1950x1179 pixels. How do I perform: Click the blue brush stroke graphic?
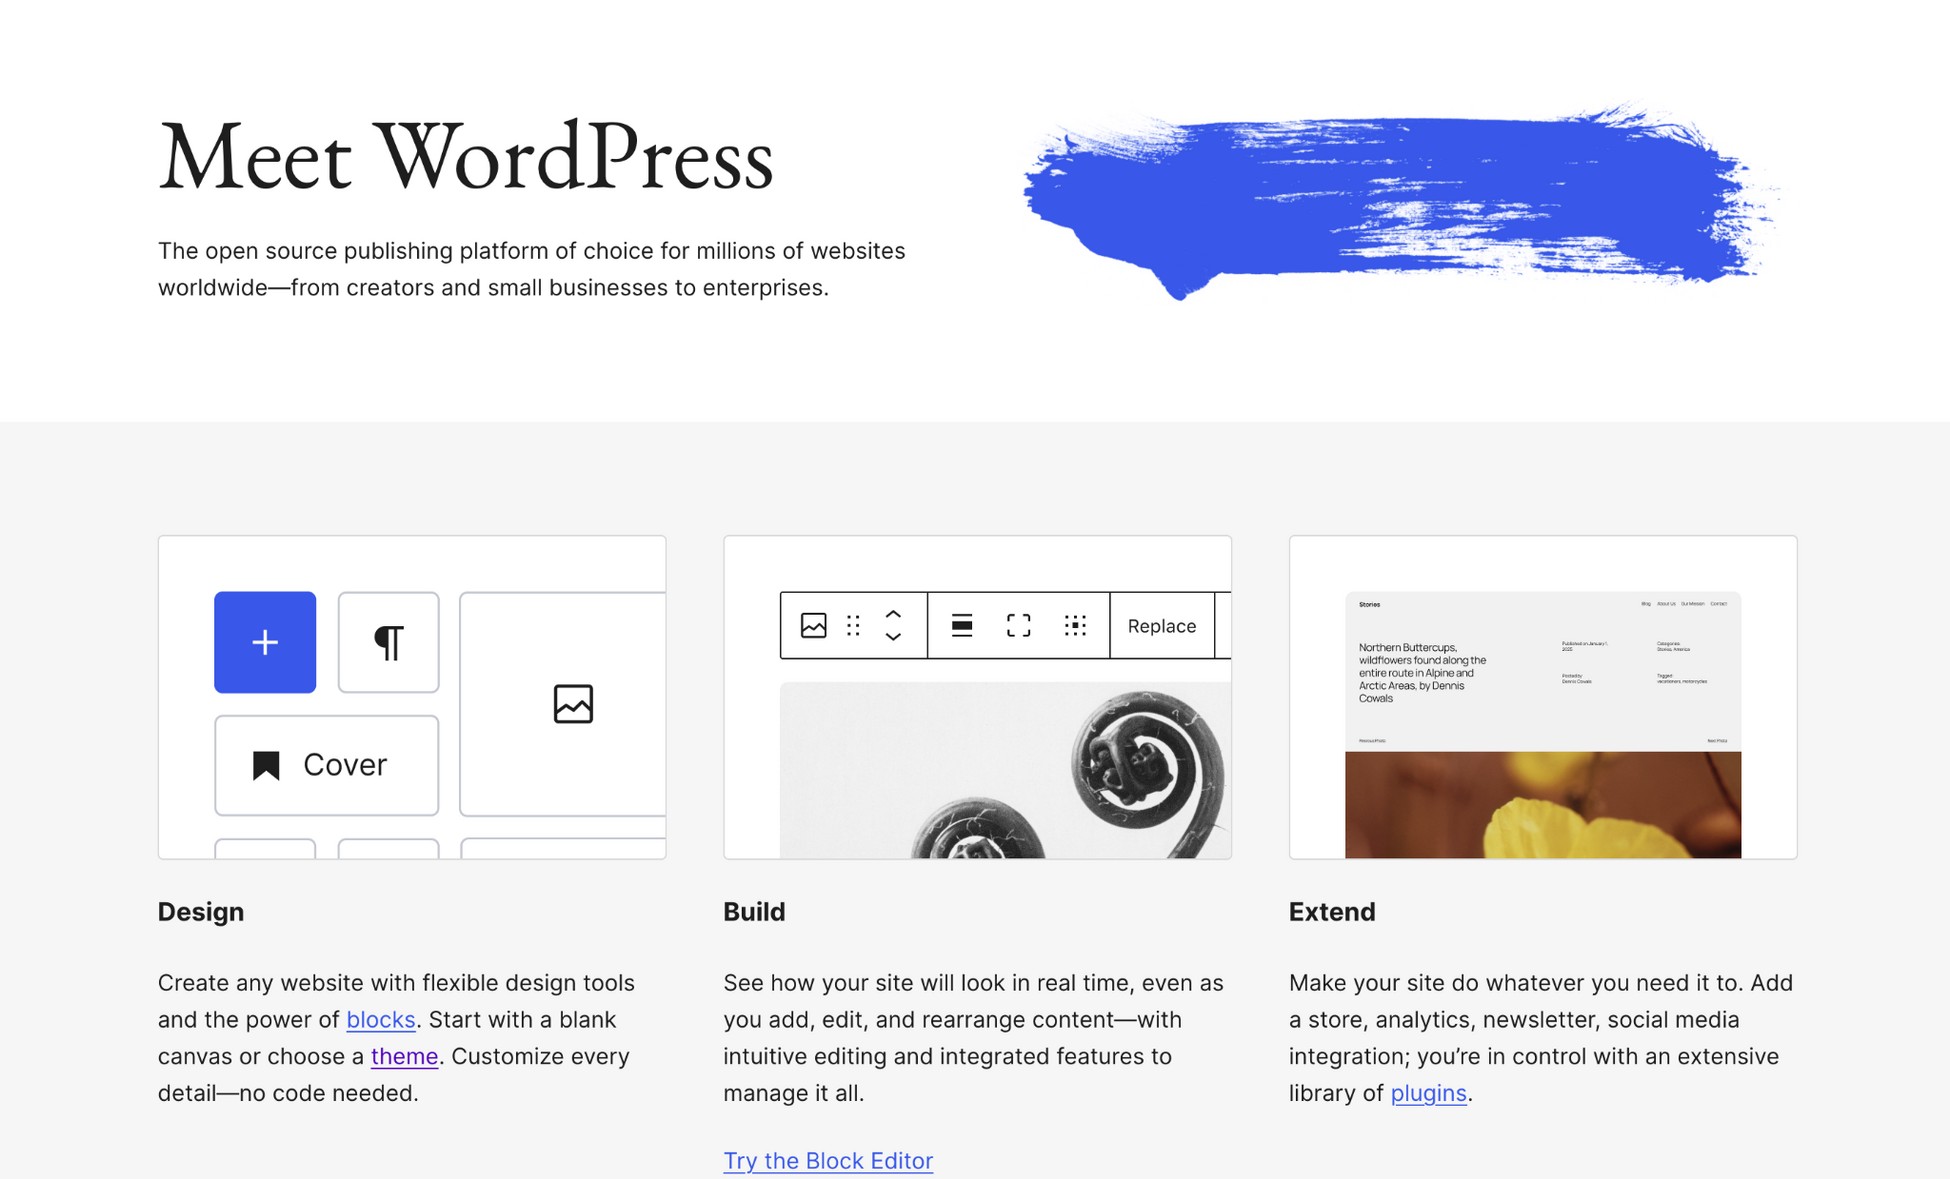click(x=1390, y=200)
